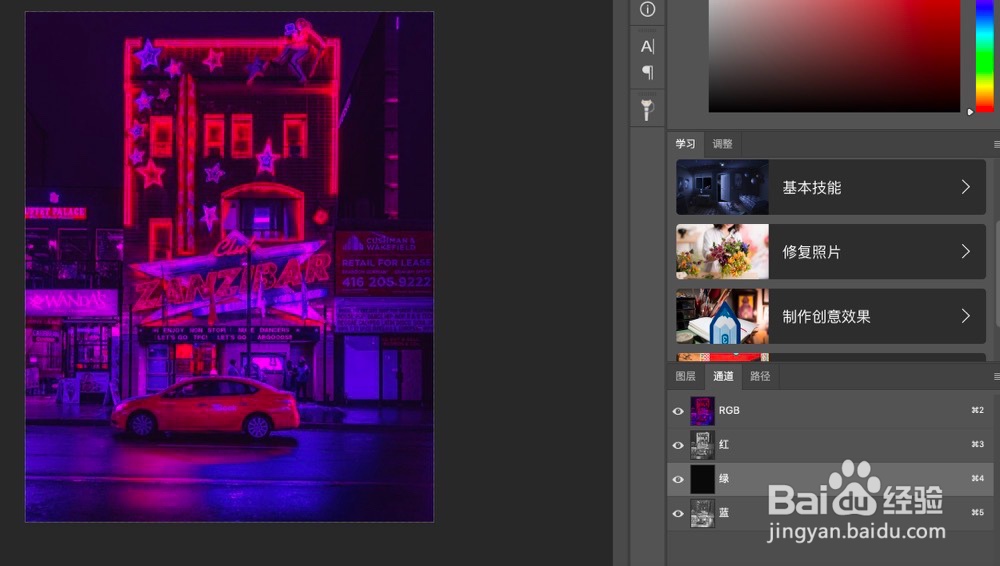Viewport: 1000px width, 566px height.
Task: Click the RGB channel thumbnail
Action: pyautogui.click(x=702, y=411)
